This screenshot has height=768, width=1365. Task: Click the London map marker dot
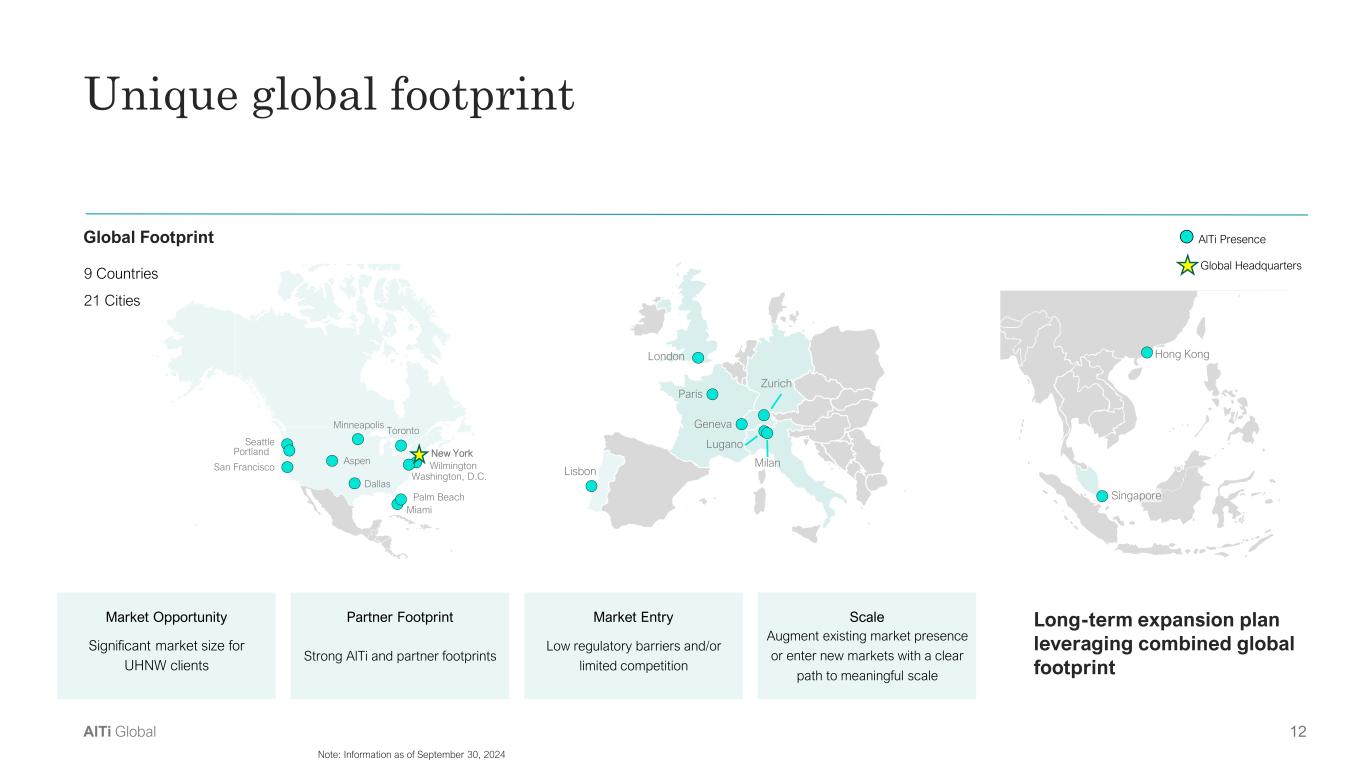(699, 357)
